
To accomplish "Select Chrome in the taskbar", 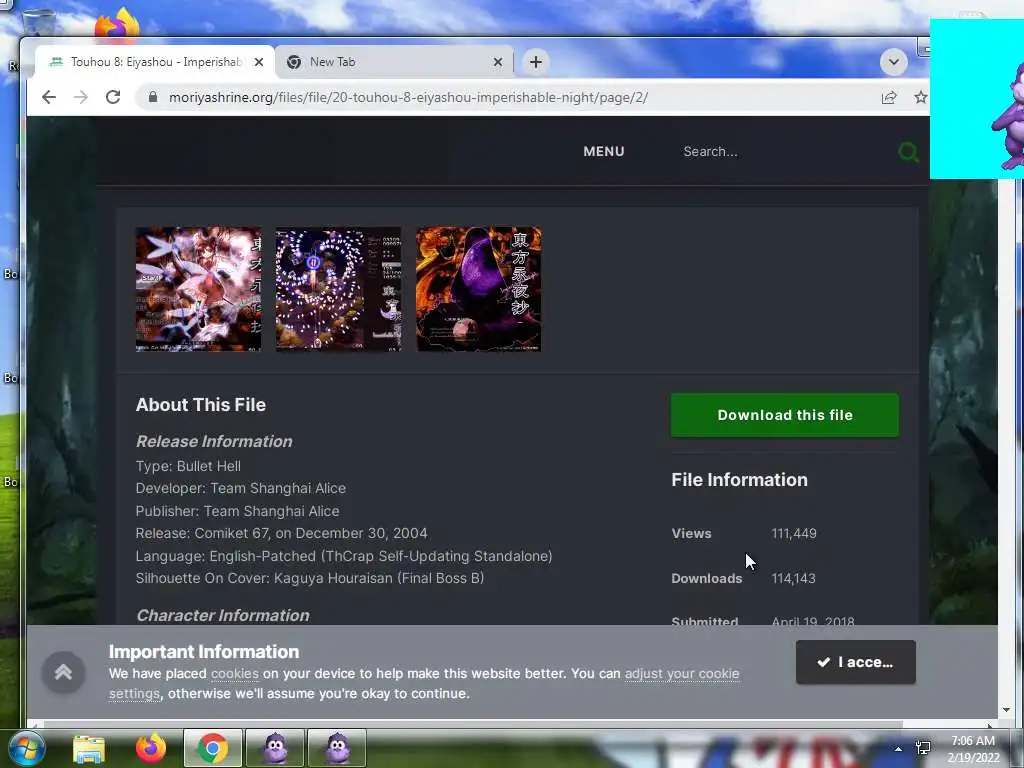I will tap(212, 748).
